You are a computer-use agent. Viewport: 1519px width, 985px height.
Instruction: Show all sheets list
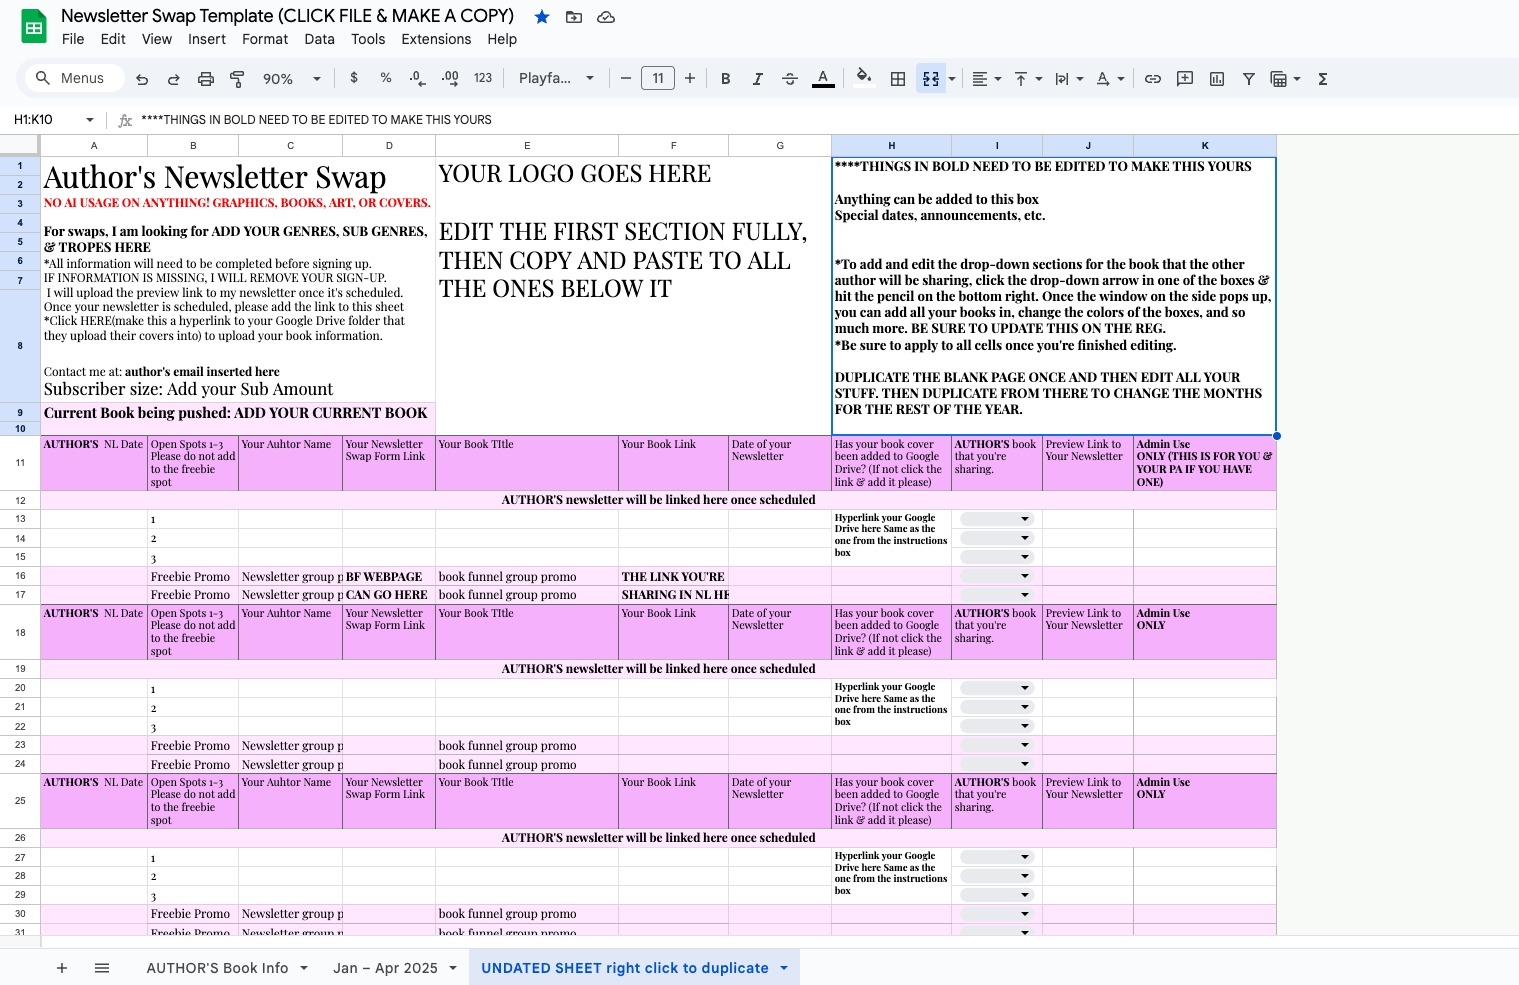coord(102,968)
